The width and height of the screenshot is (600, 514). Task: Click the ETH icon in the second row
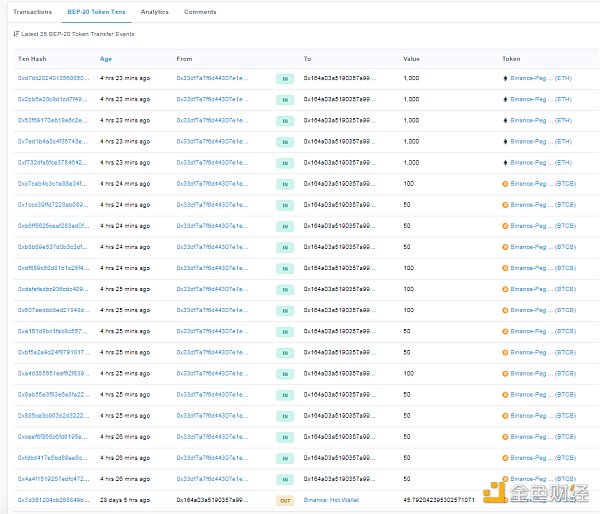(505, 99)
